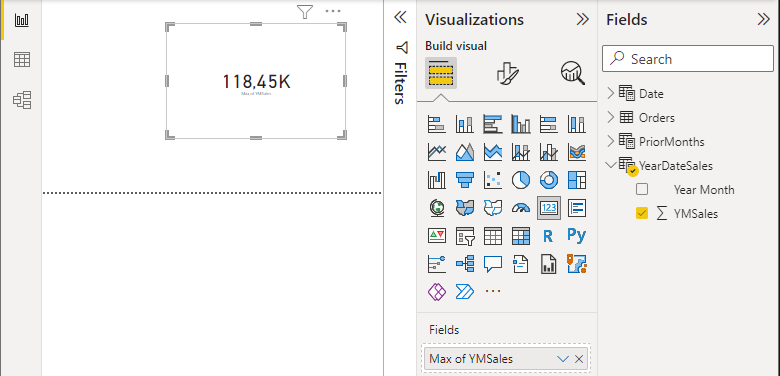Check the Year Month field checkbox
Screen dimensions: 780x376
tap(642, 189)
